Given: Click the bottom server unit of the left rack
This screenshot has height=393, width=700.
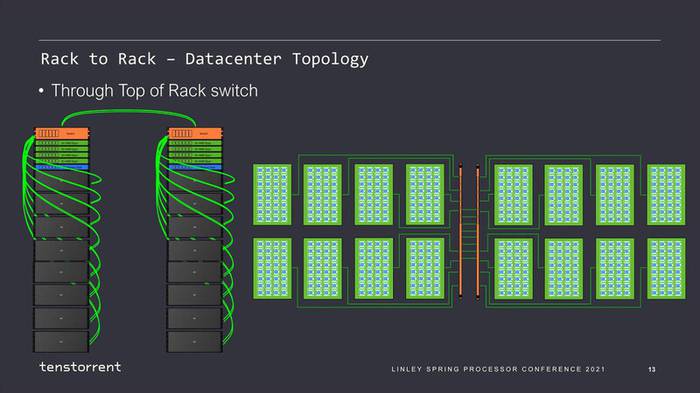Looking at the screenshot, I should (61, 342).
